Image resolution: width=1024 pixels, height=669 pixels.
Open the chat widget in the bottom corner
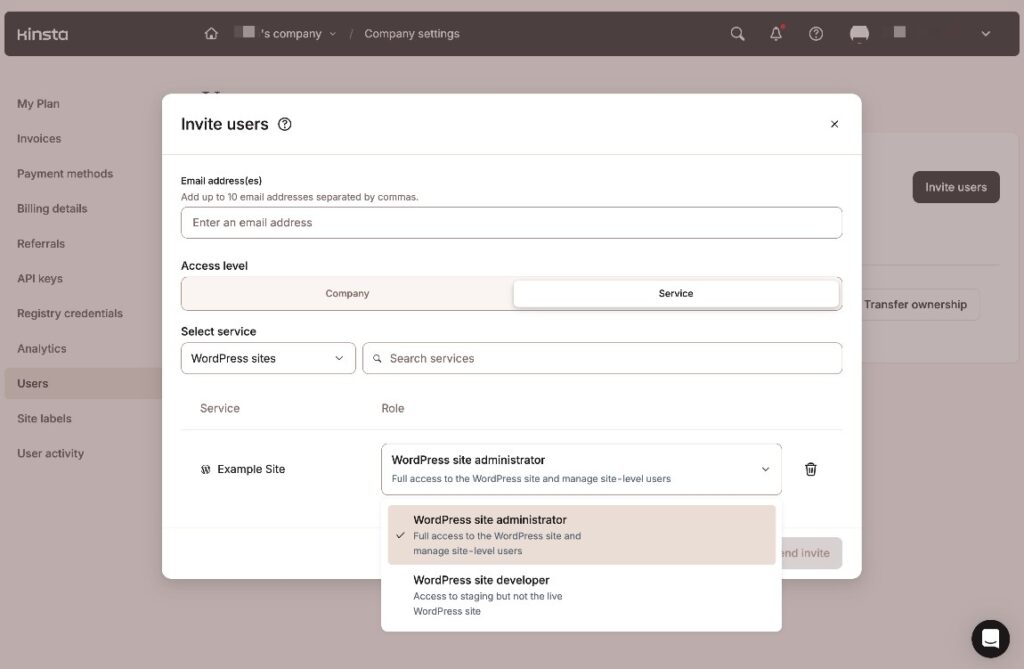(x=990, y=638)
